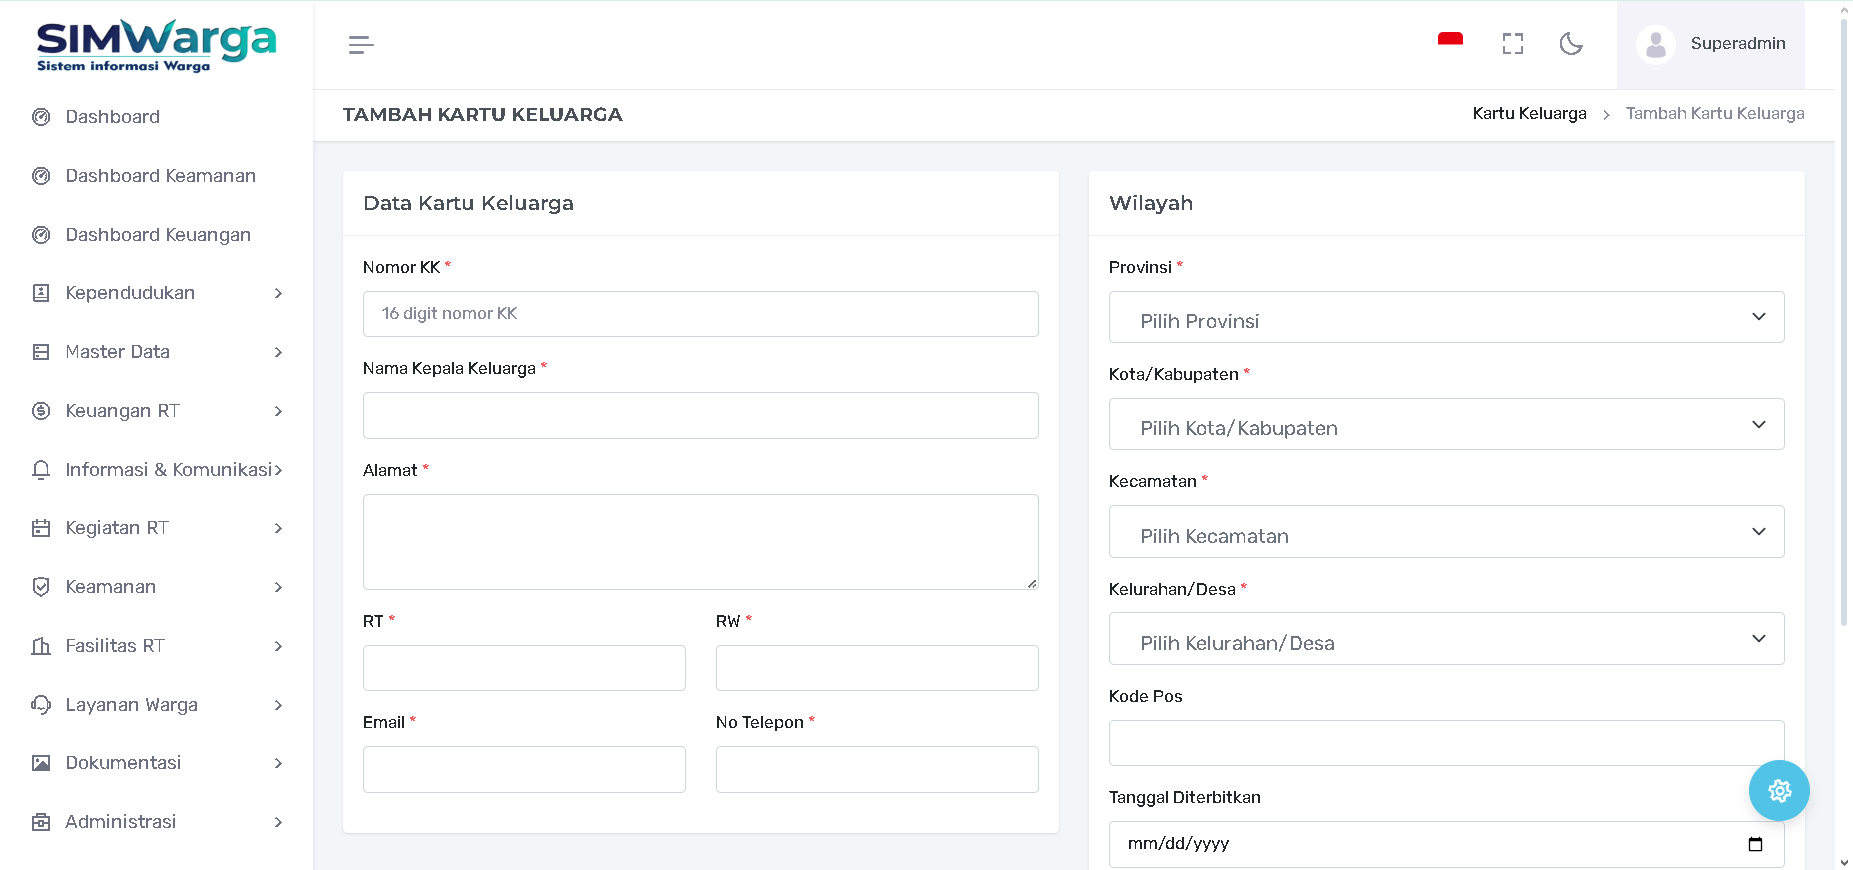Screen dimensions: 1853x870
Task: Expand the Kependudukan sidebar menu
Action: 157,293
